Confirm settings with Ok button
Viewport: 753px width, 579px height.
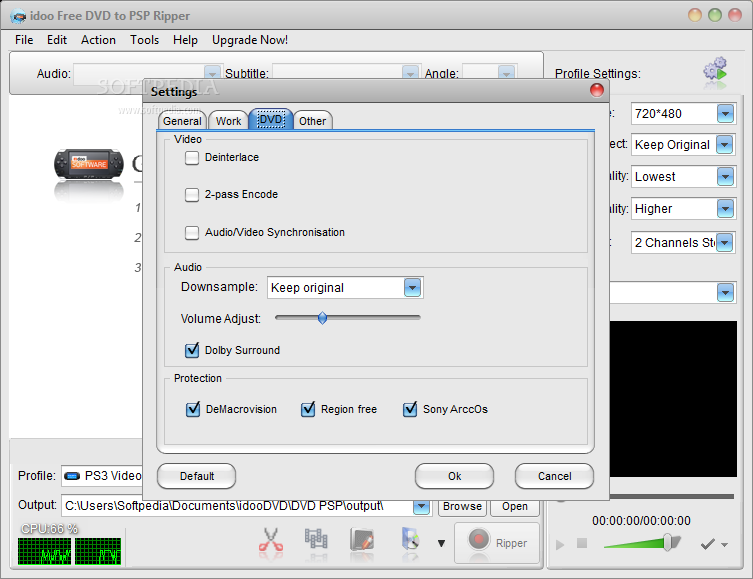point(454,476)
